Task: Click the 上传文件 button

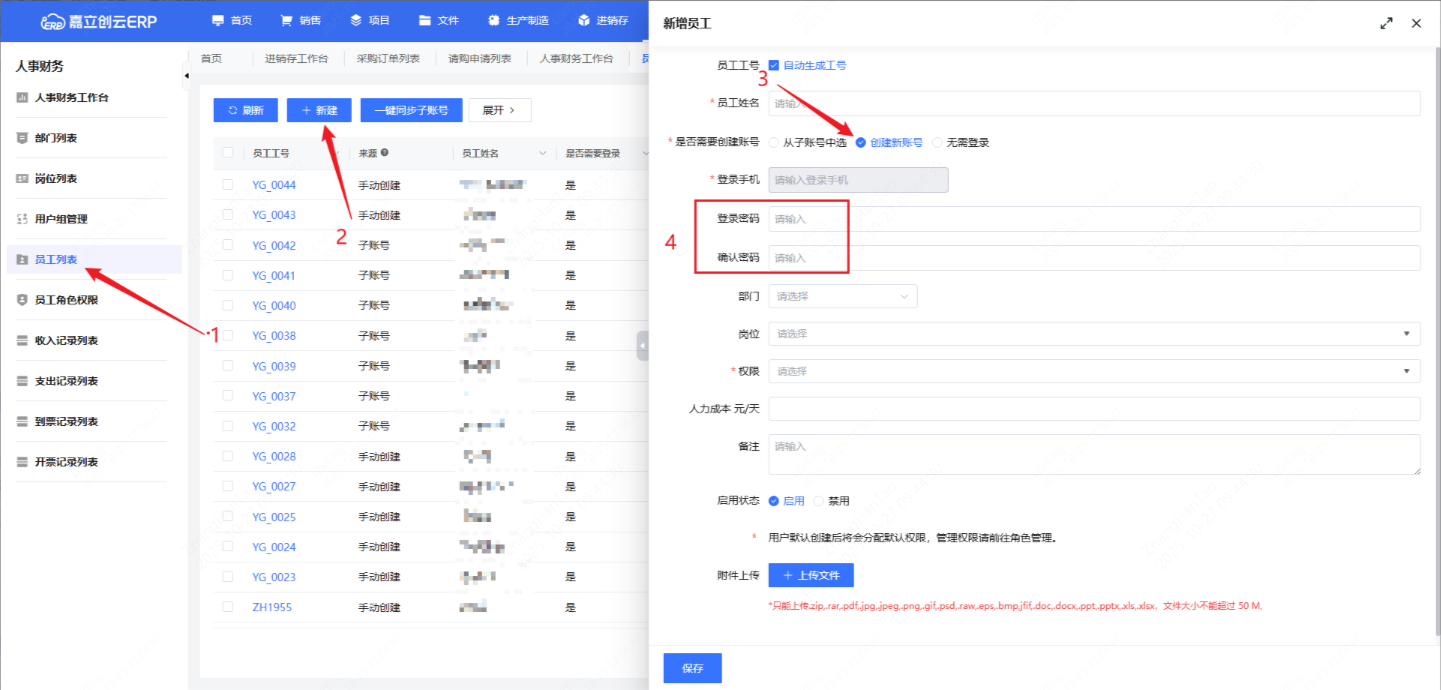Action: pos(811,575)
